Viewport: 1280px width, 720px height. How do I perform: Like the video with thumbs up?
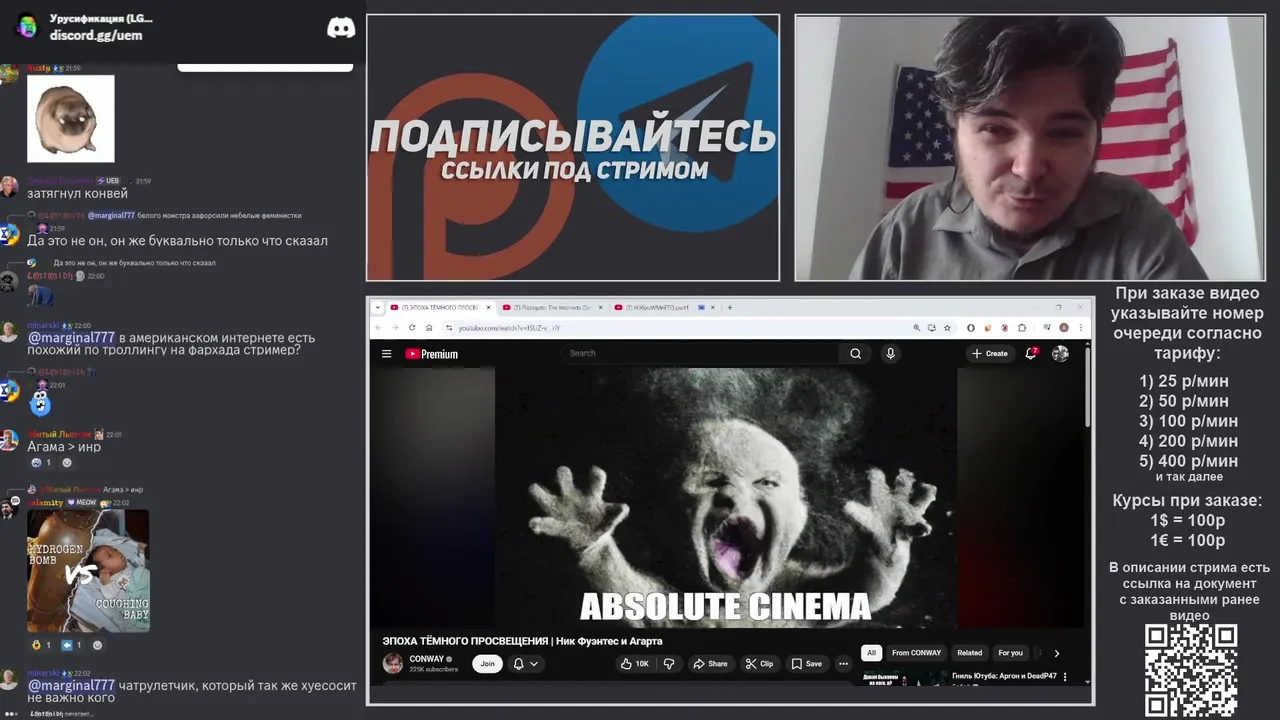tap(634, 663)
